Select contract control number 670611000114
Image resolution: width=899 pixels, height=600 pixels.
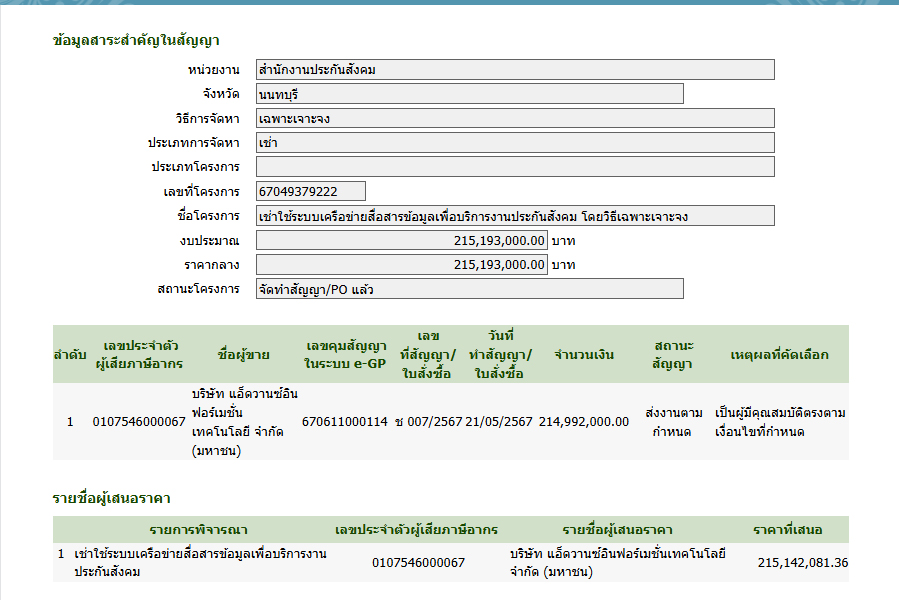coord(344,422)
